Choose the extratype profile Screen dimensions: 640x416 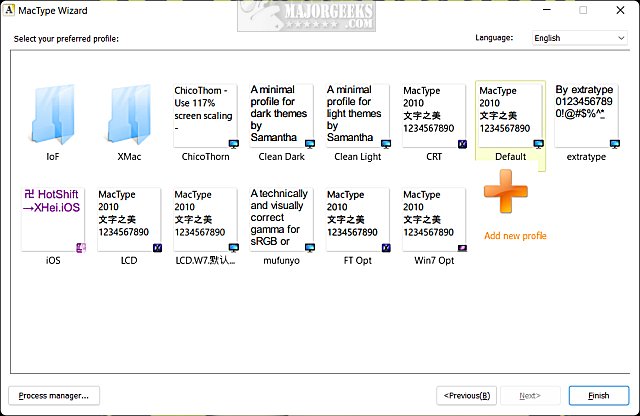(587, 116)
